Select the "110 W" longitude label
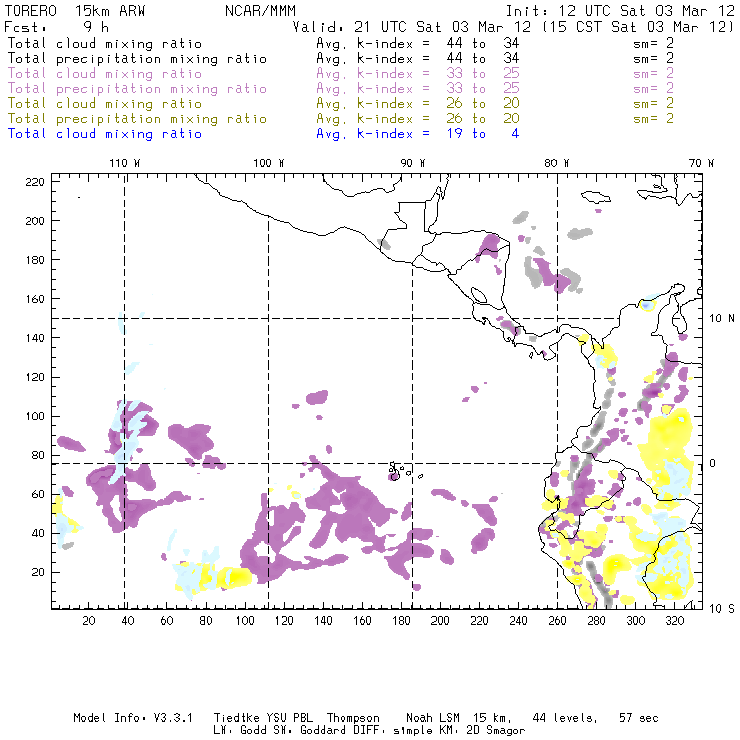 pos(125,163)
